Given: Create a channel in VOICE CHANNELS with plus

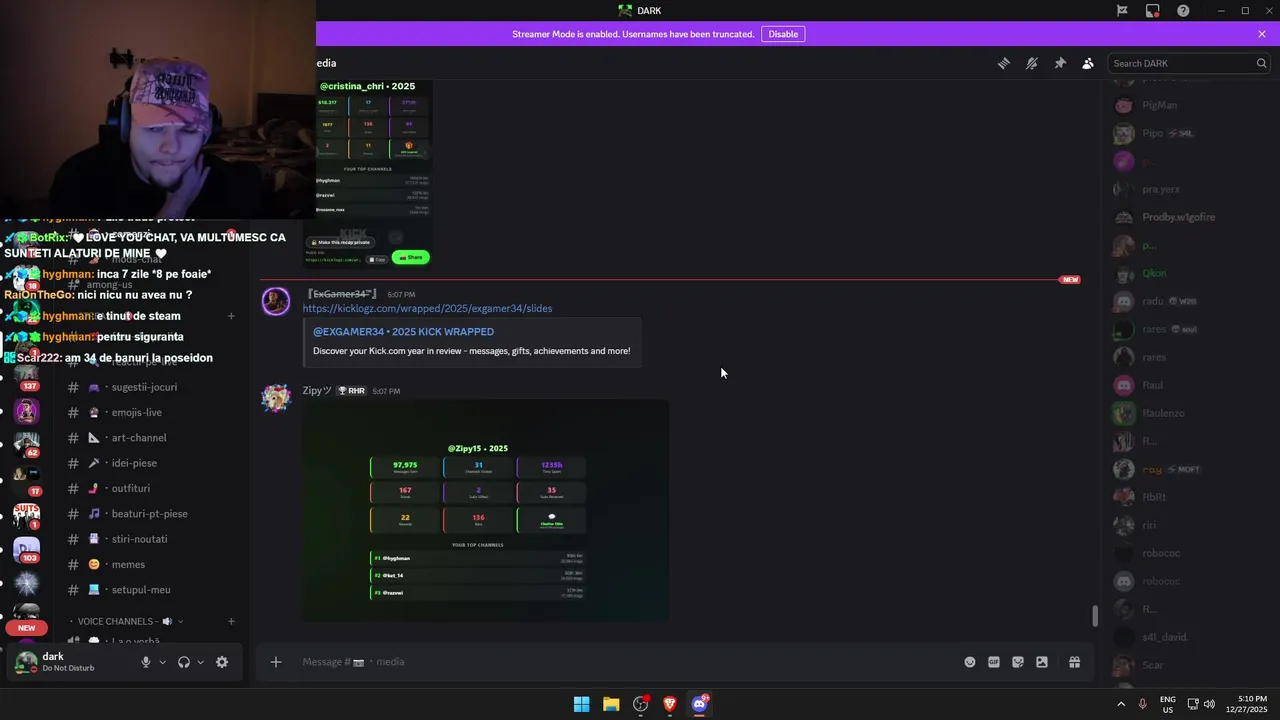Looking at the screenshot, I should click(x=231, y=621).
